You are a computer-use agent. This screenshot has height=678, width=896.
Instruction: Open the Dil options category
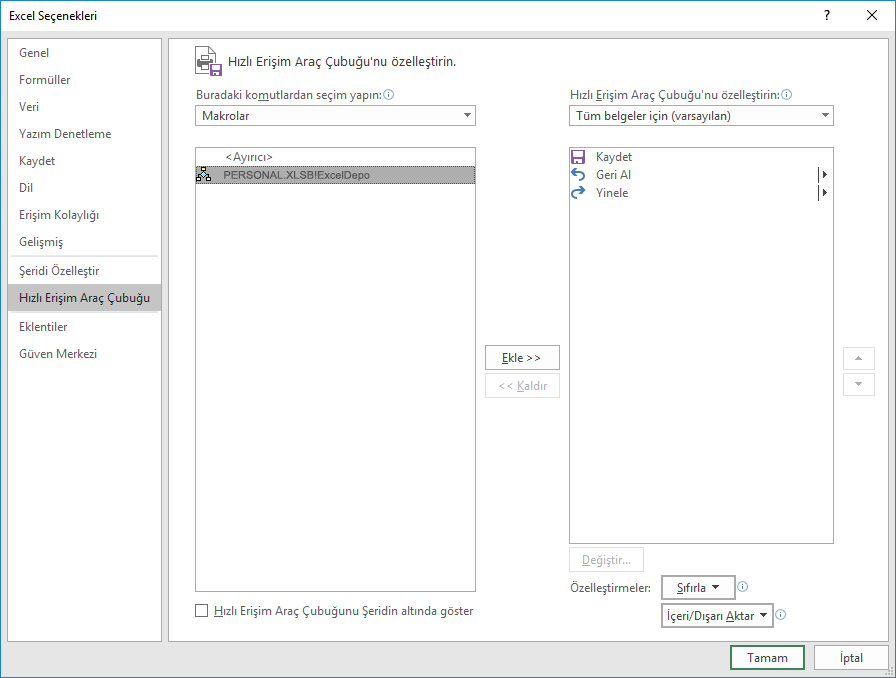point(85,188)
